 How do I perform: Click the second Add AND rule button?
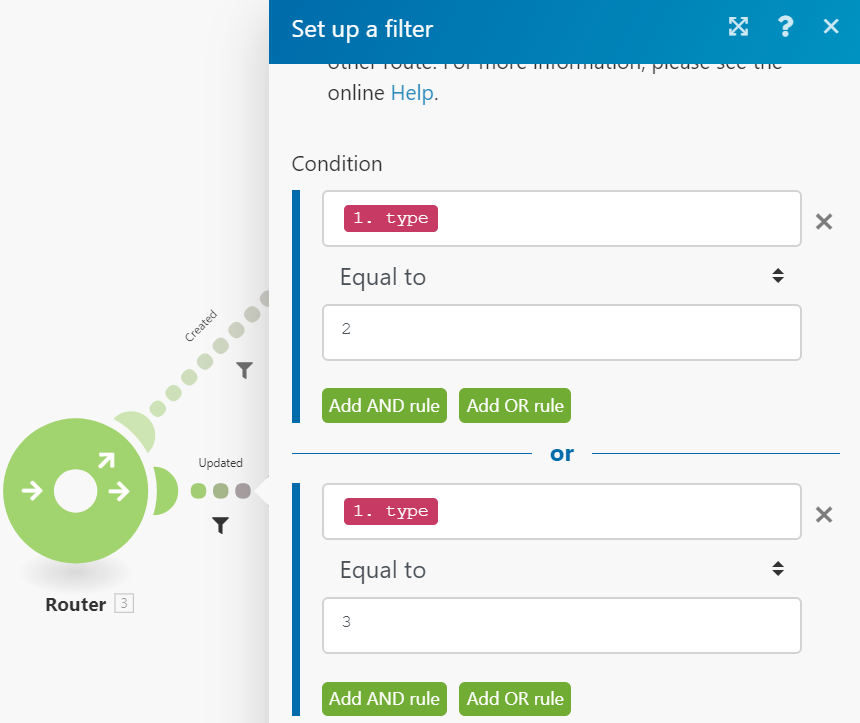pyautogui.click(x=384, y=698)
